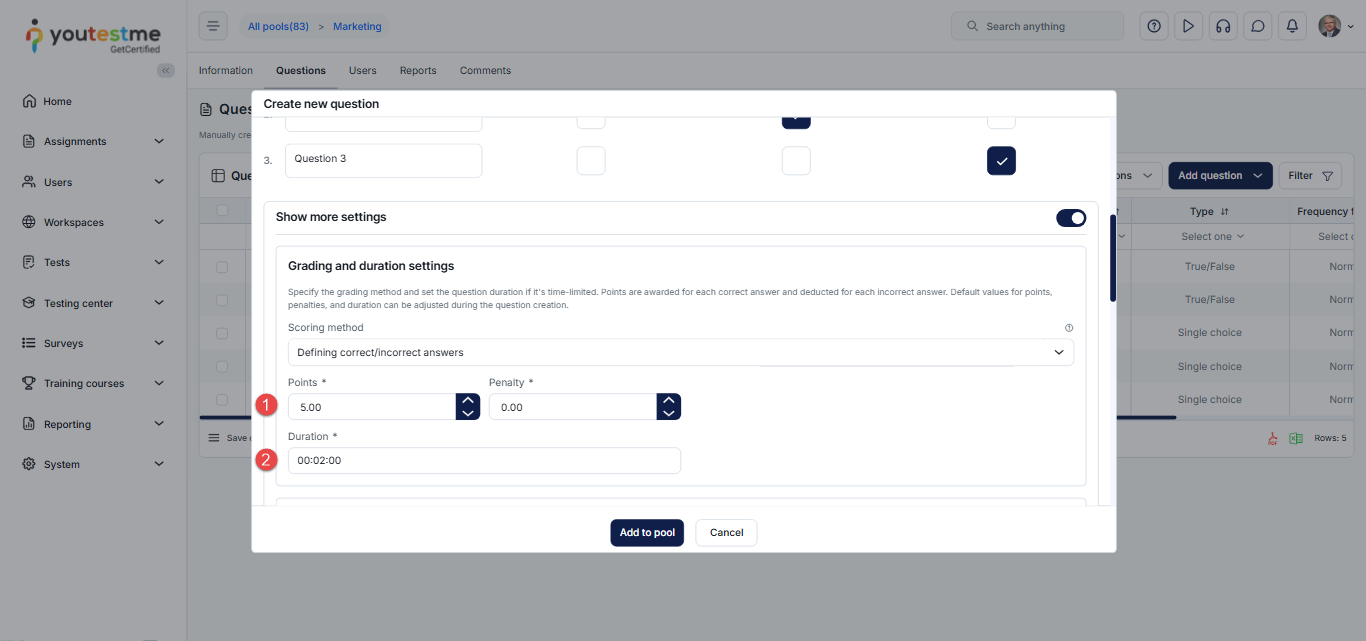Screen dimensions: 1366x641
Task: Expand Training courses chevron
Action: click(159, 383)
